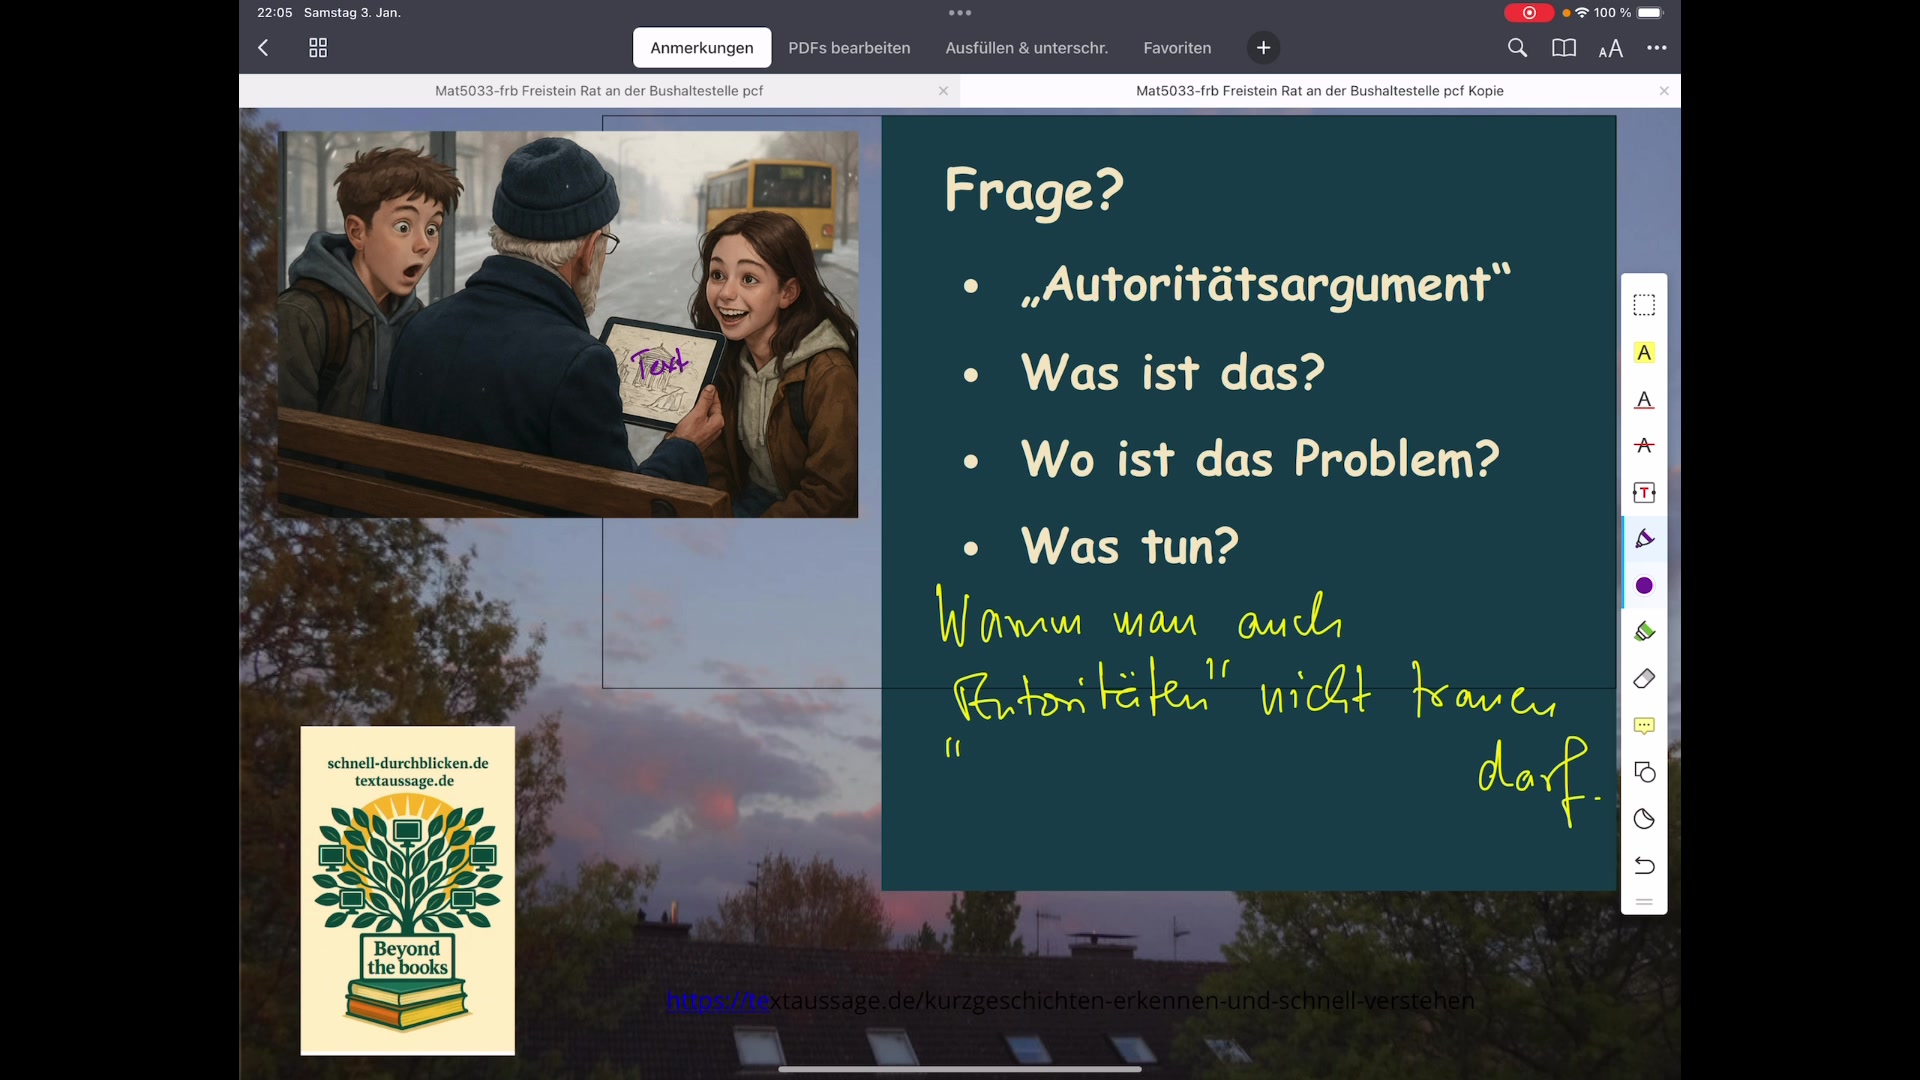Switch to the green highlighter tool
1920x1080 pixels.
[1644, 631]
